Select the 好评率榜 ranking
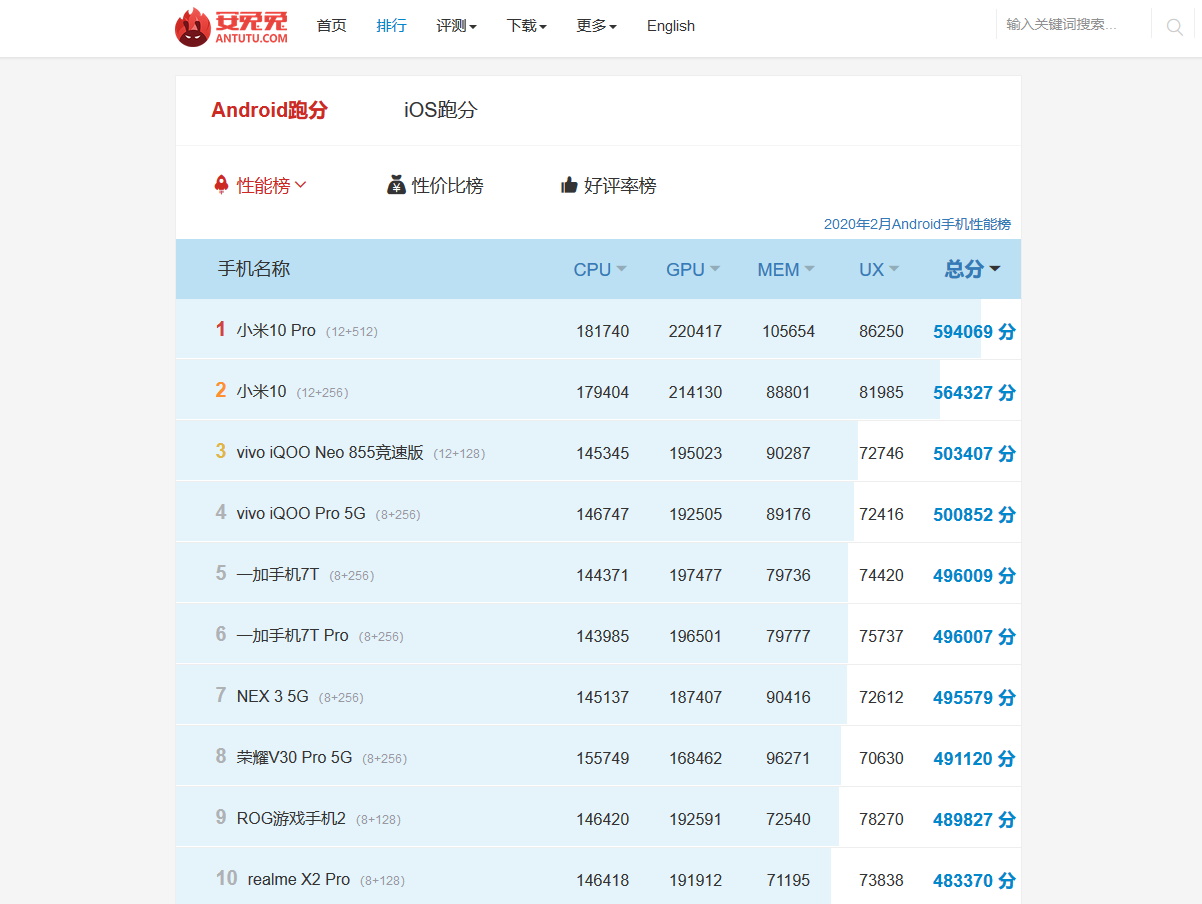 point(620,185)
